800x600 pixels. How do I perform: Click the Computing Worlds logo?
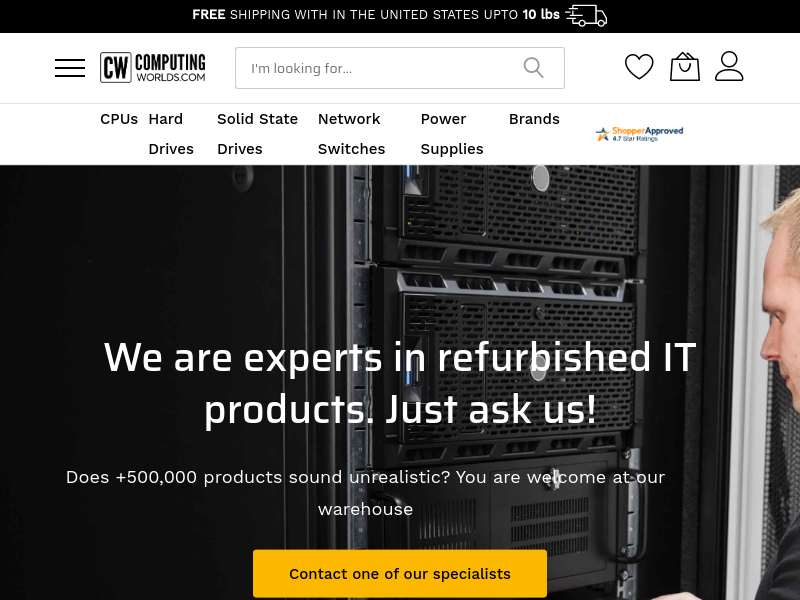coord(153,67)
